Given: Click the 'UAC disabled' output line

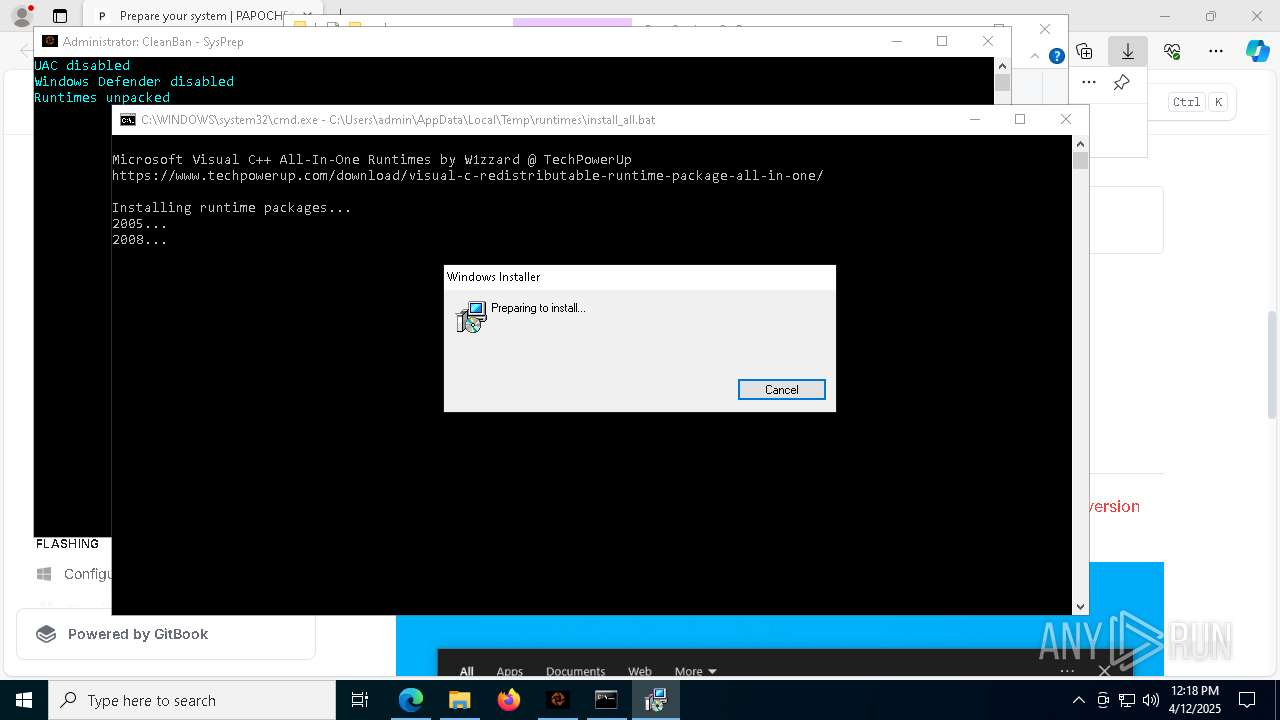Looking at the screenshot, I should pos(82,66).
